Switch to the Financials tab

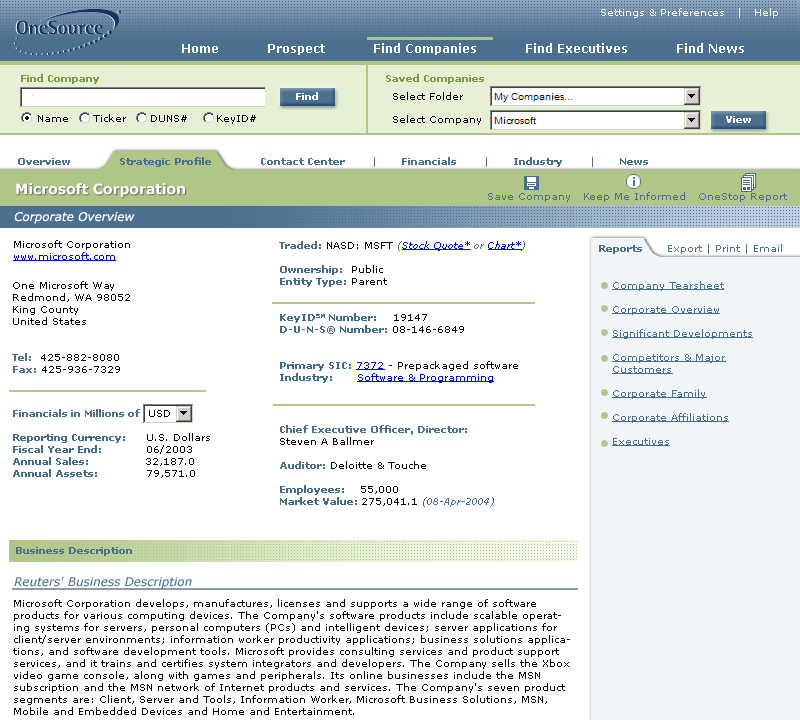(x=429, y=162)
